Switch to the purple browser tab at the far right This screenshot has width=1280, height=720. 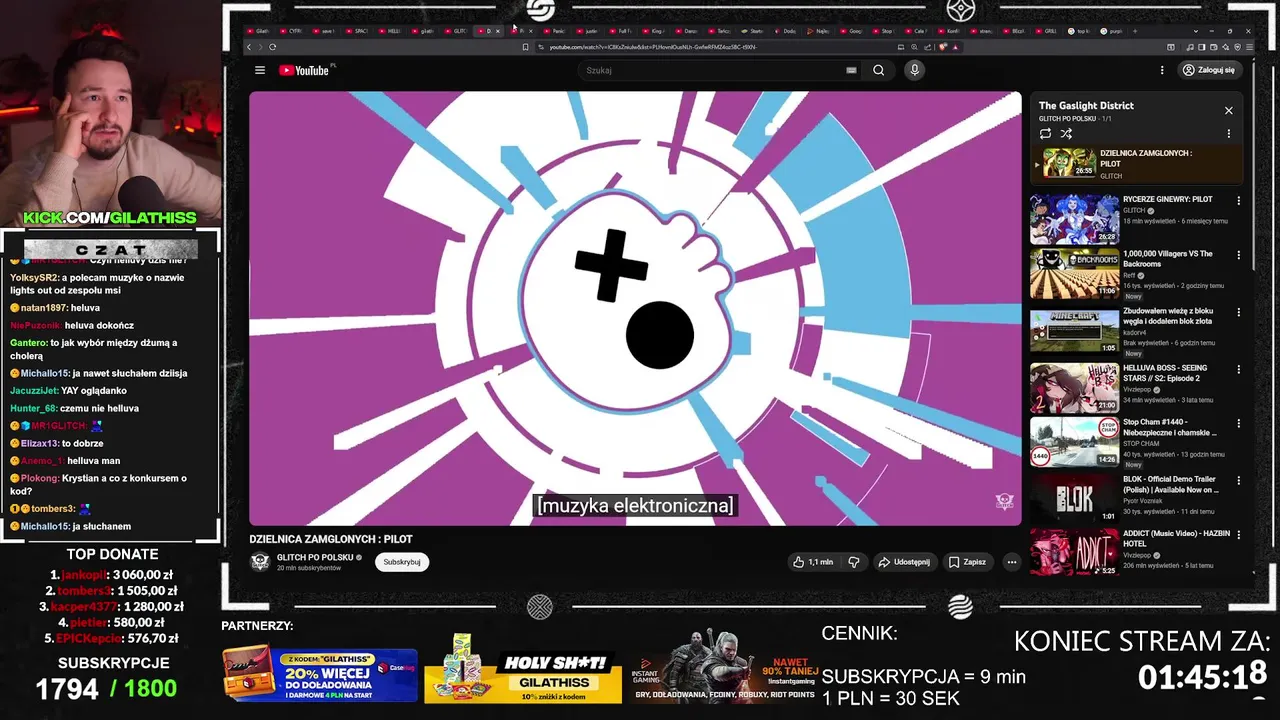(1113, 31)
